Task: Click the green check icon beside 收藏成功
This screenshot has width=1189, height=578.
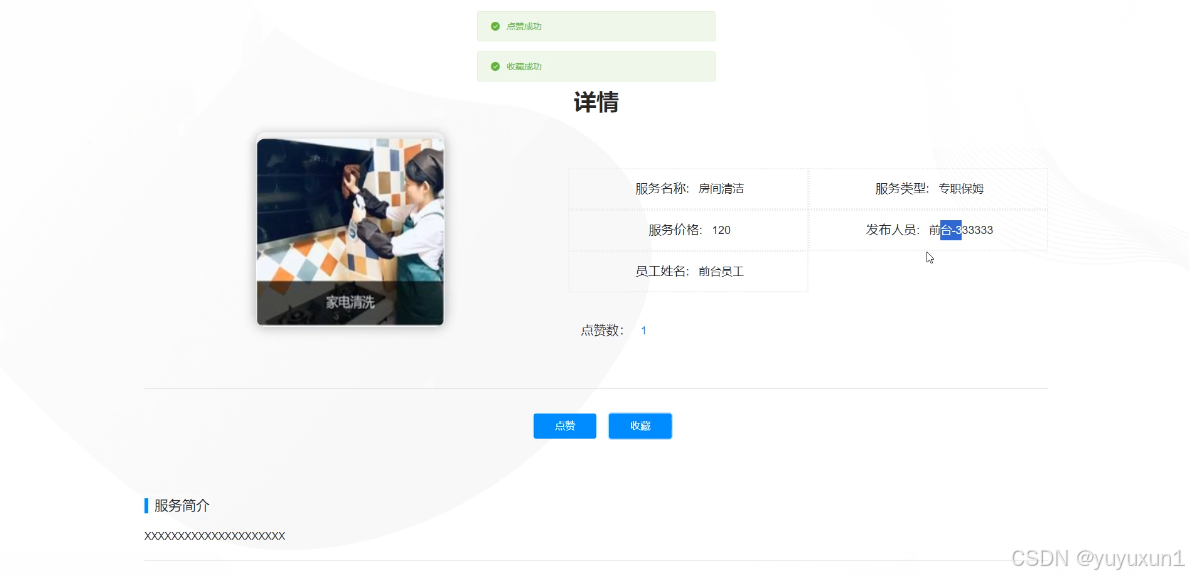Action: pyautogui.click(x=495, y=67)
